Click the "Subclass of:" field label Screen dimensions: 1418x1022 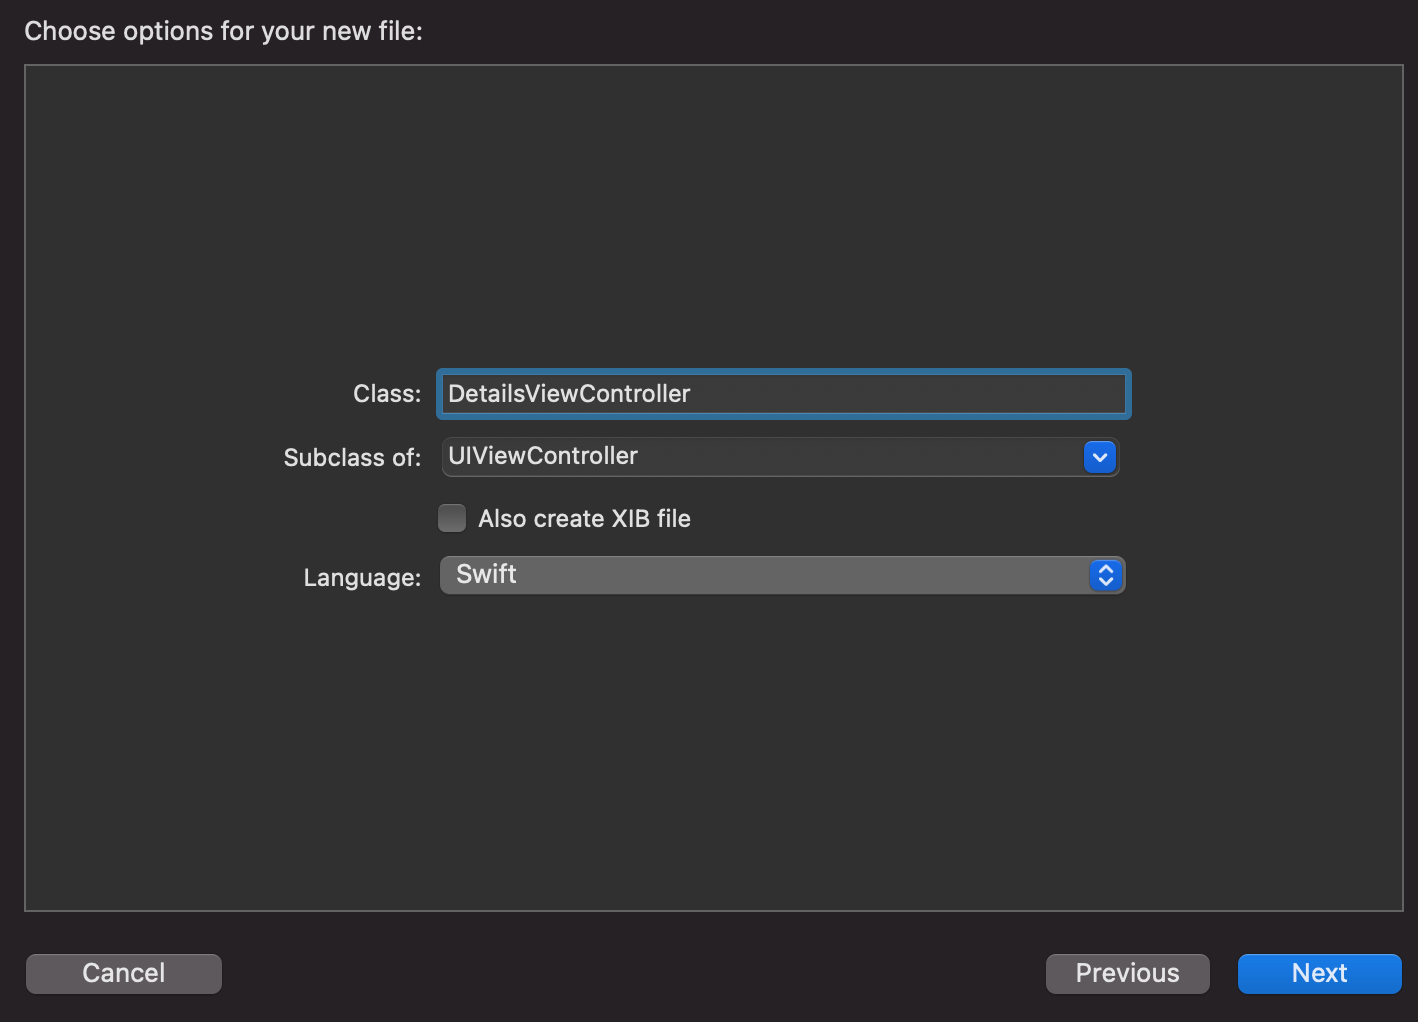click(352, 458)
